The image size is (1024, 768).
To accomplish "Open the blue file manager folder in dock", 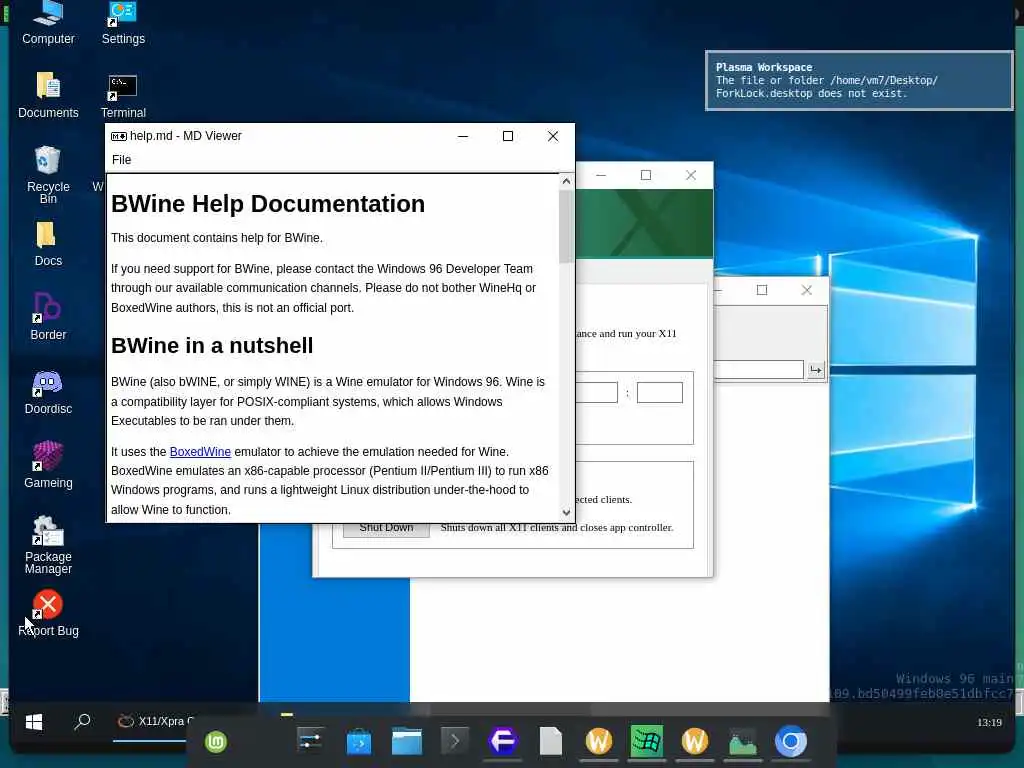I will 406,741.
